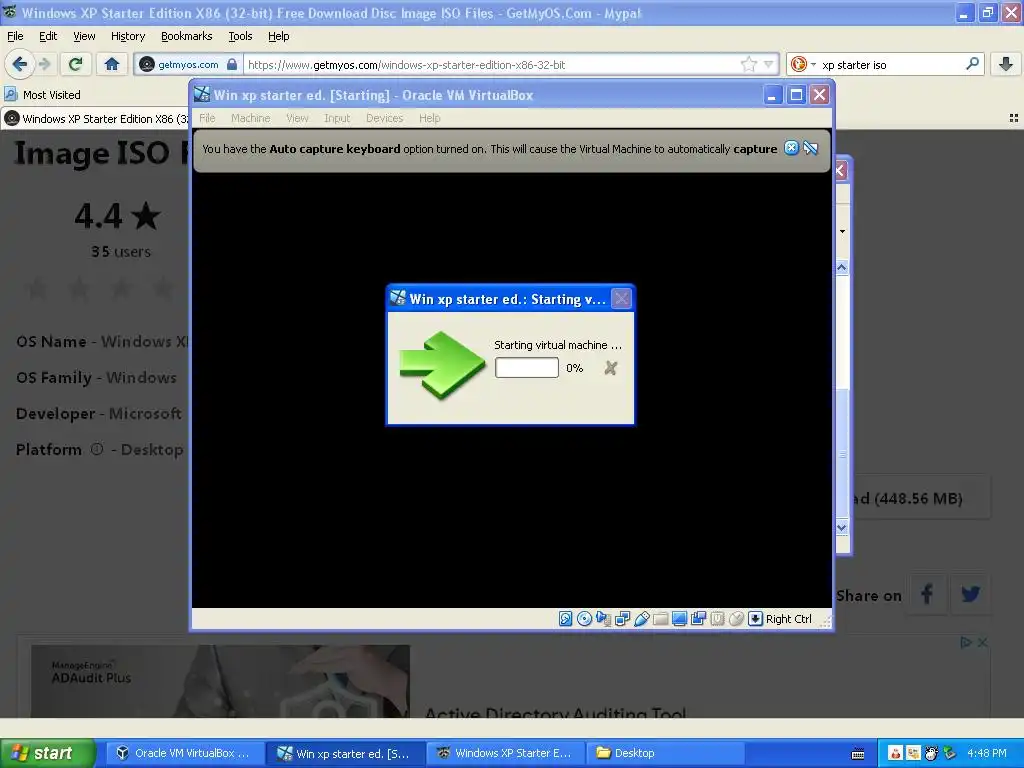Dismiss the Auto capture keyboard notification
The width and height of the screenshot is (1024, 768).
(x=791, y=148)
